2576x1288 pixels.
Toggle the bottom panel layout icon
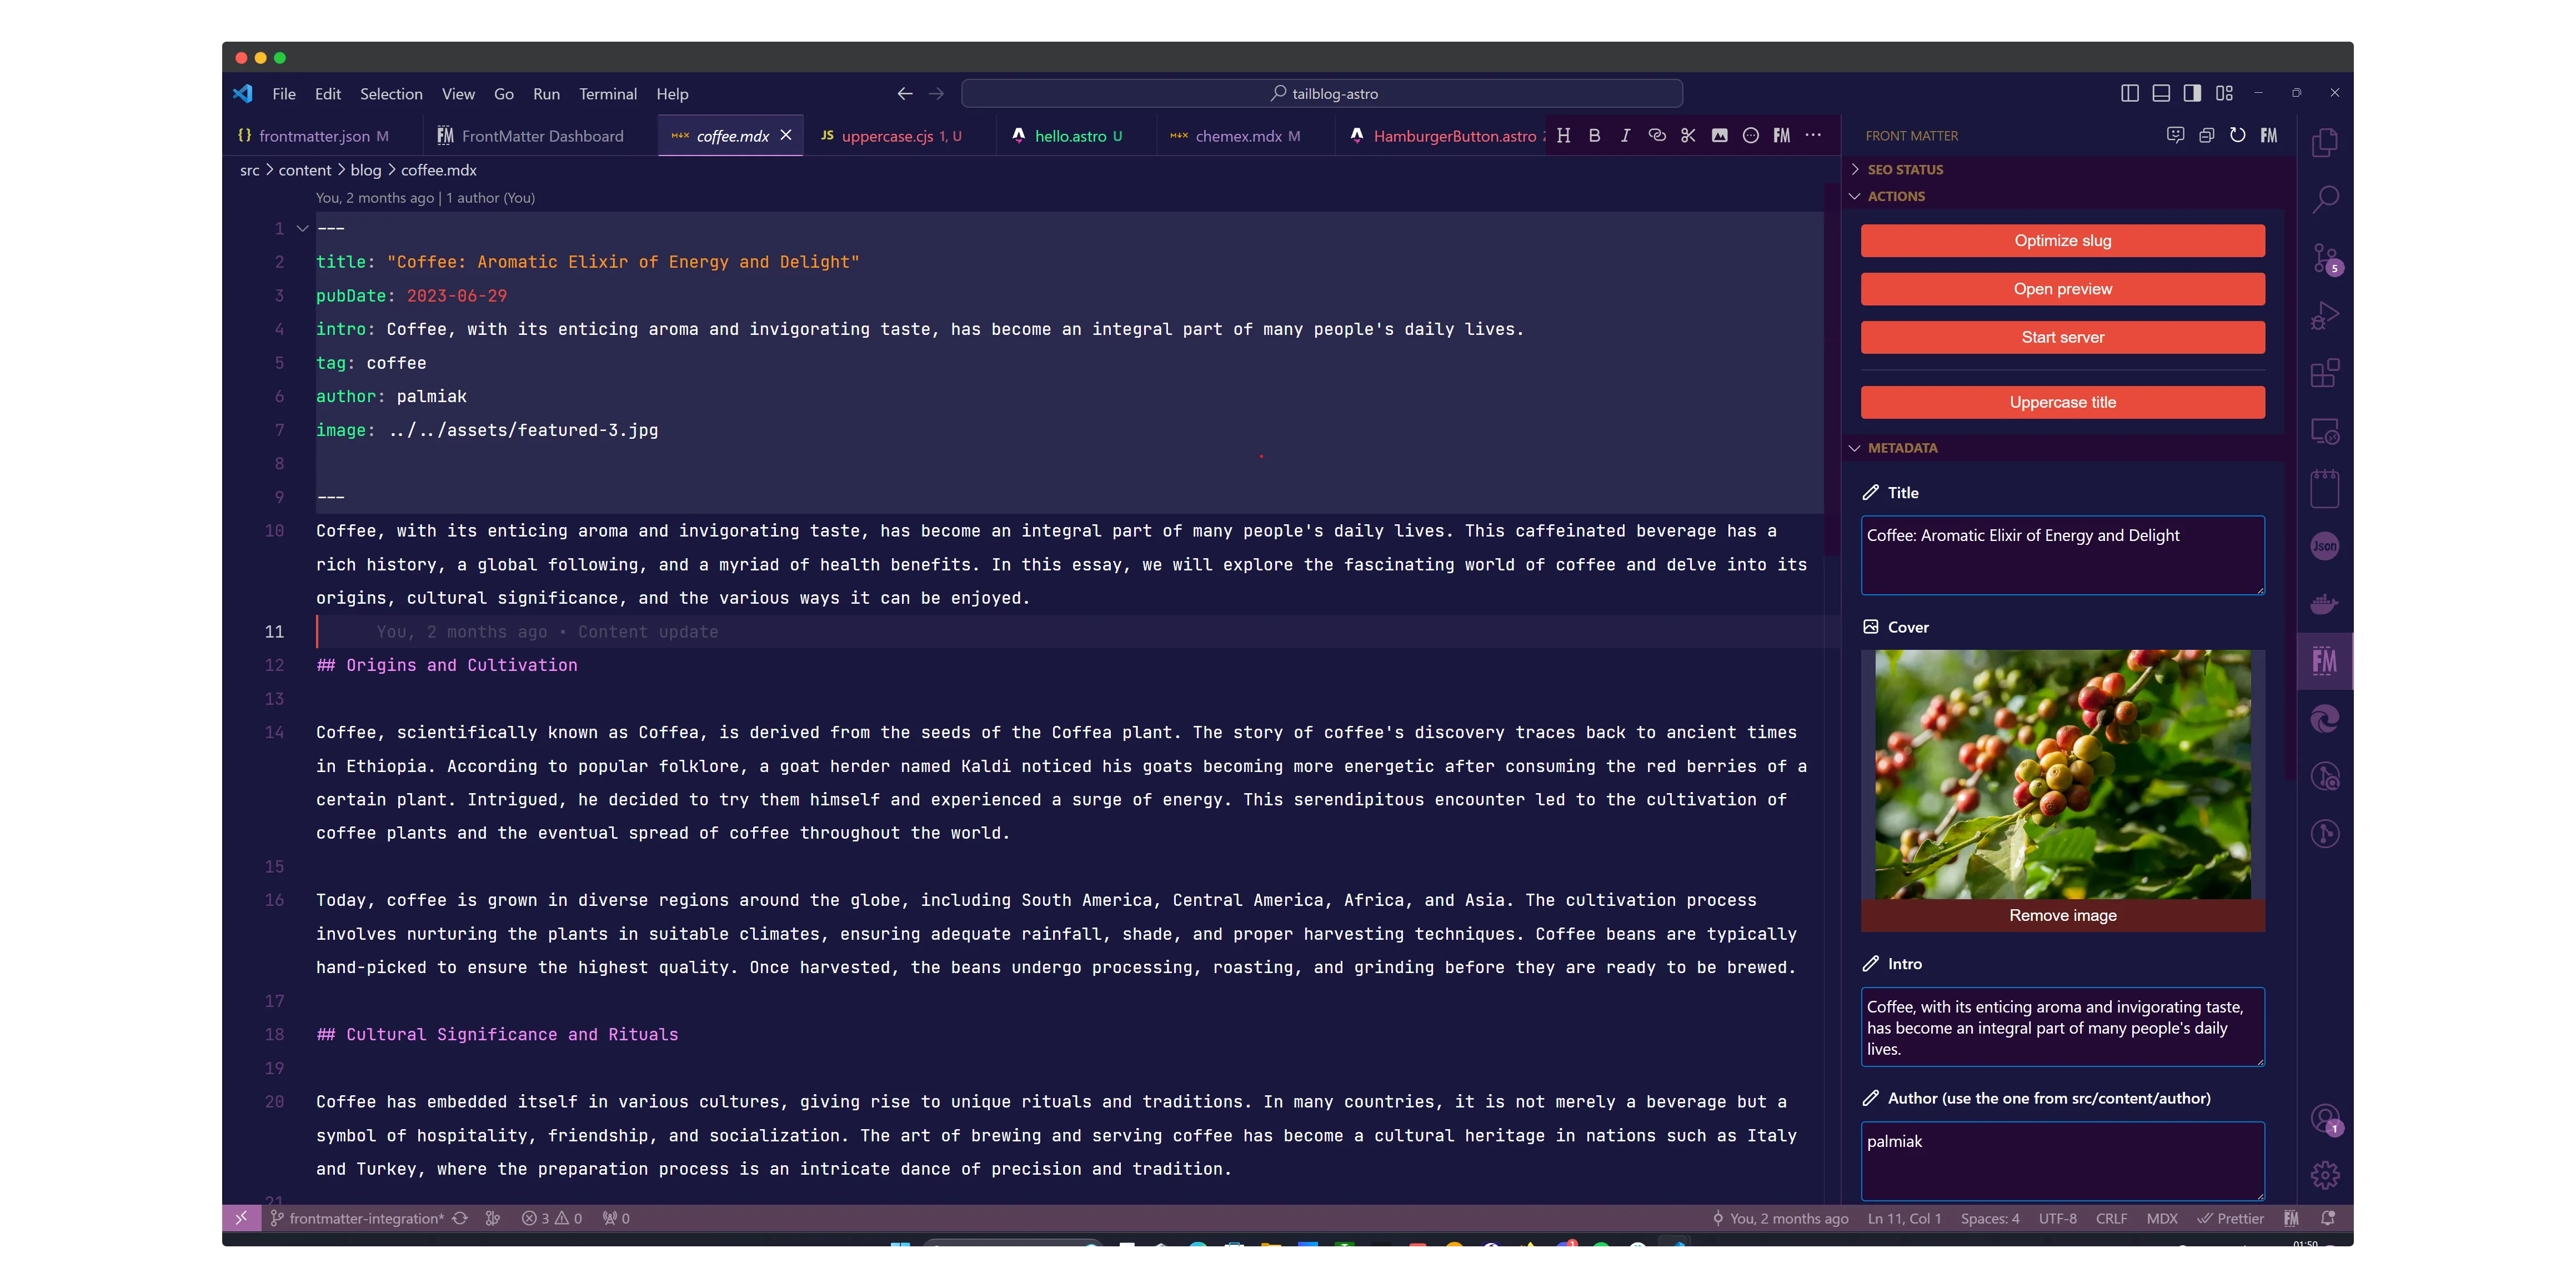pos(2160,93)
